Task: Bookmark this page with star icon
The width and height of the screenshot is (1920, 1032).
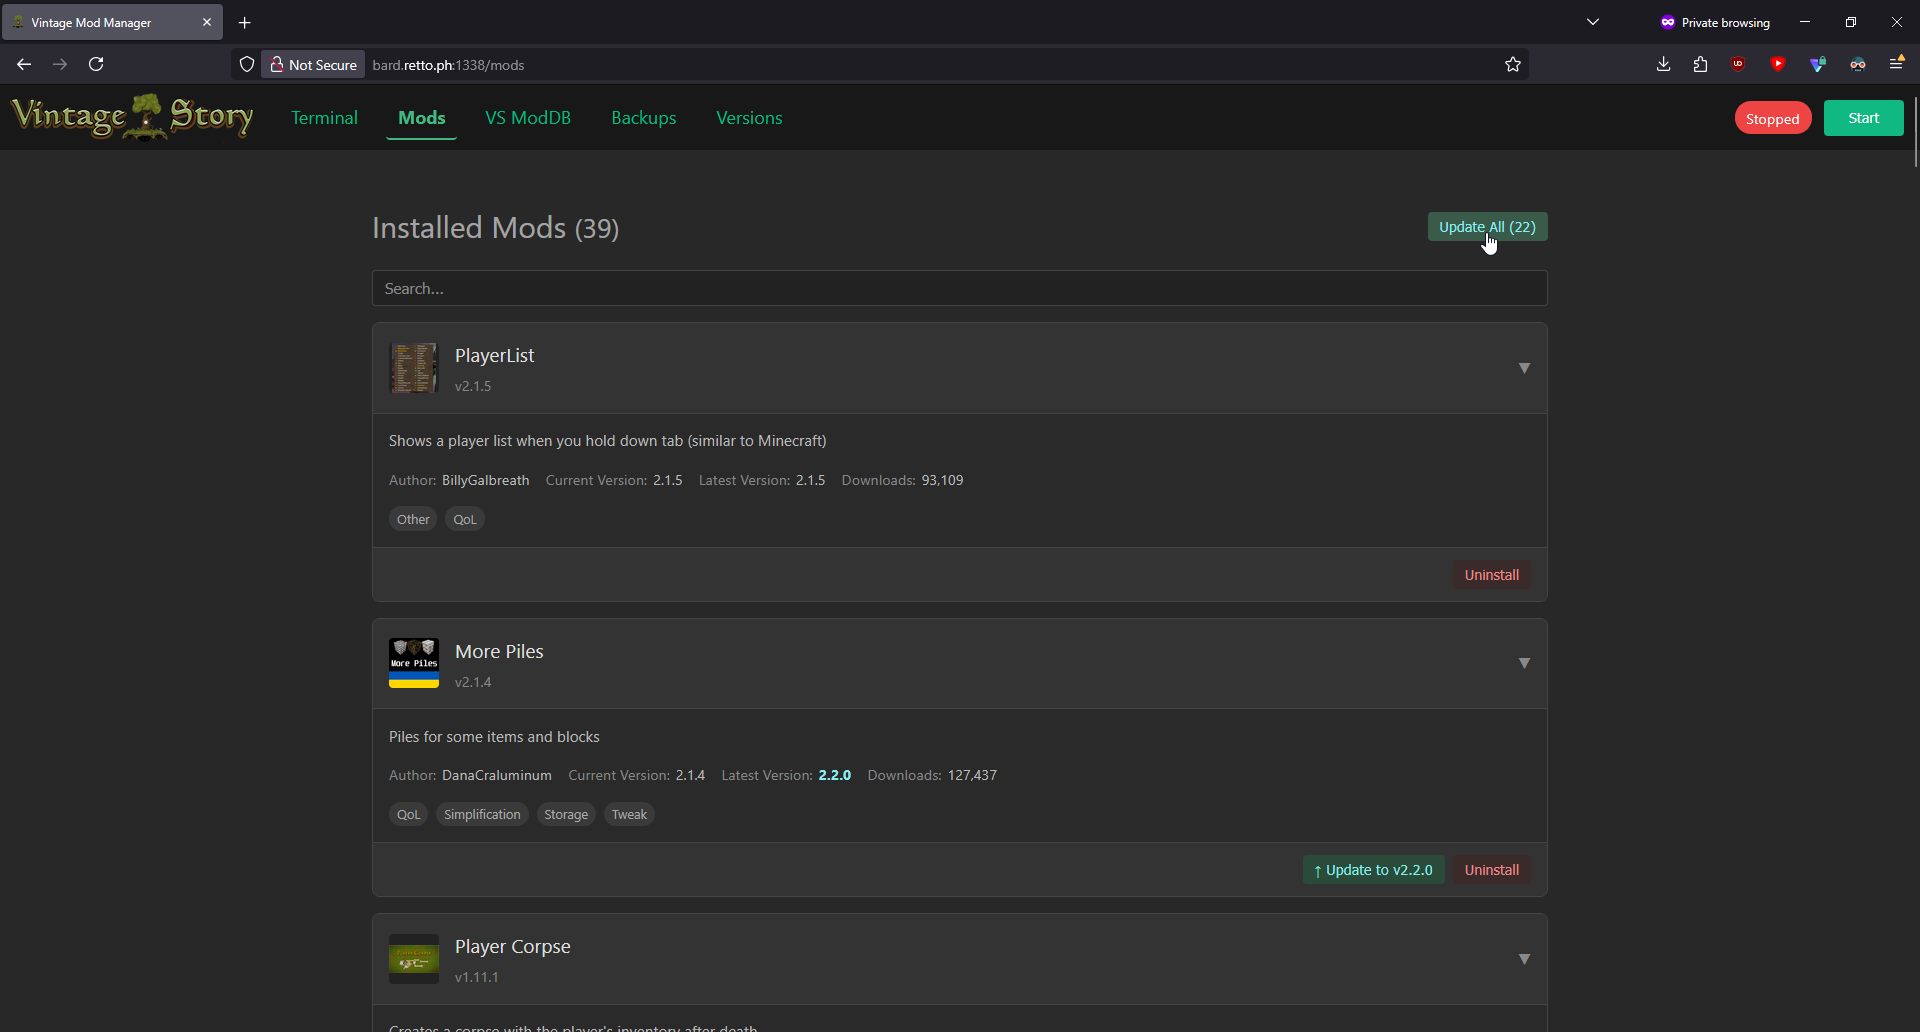Action: pyautogui.click(x=1512, y=64)
